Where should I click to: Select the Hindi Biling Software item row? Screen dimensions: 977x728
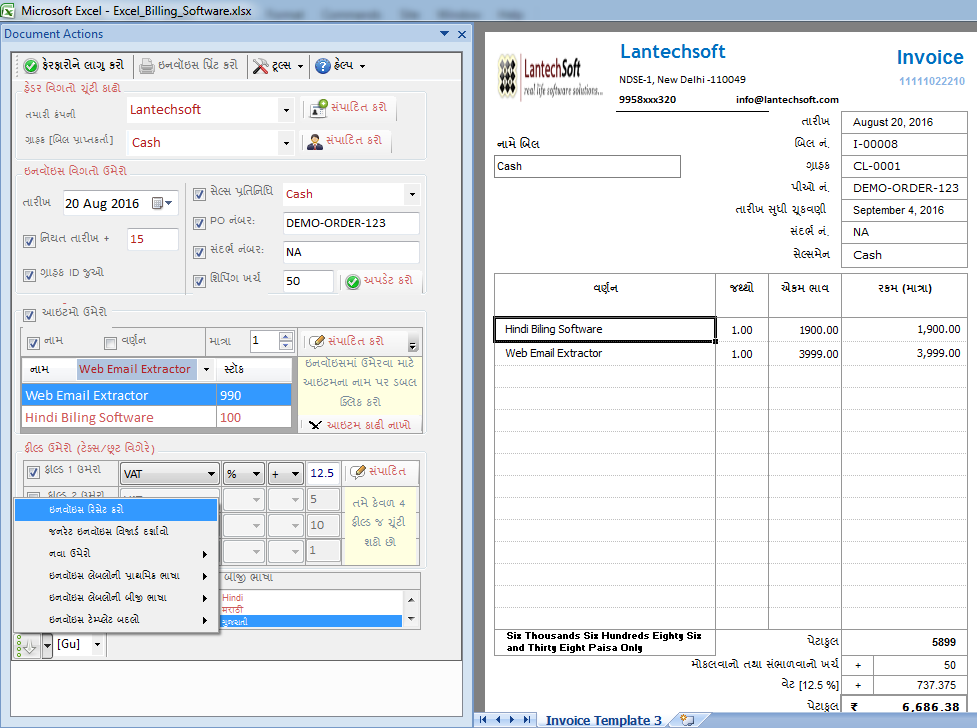[x=156, y=418]
